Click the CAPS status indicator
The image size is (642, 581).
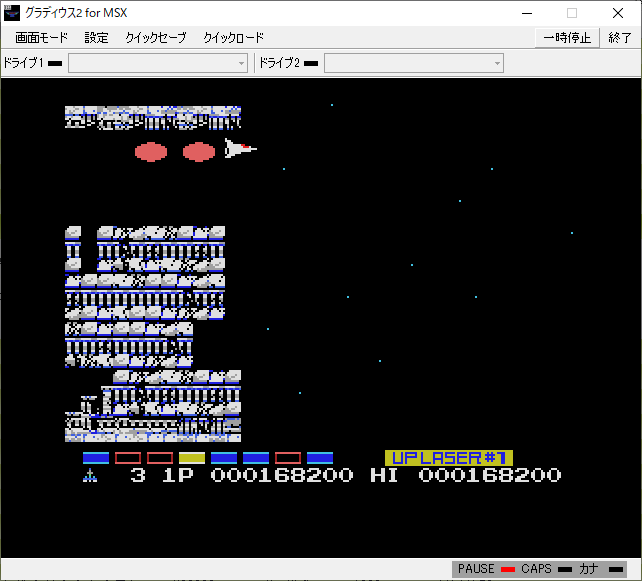pos(565,569)
